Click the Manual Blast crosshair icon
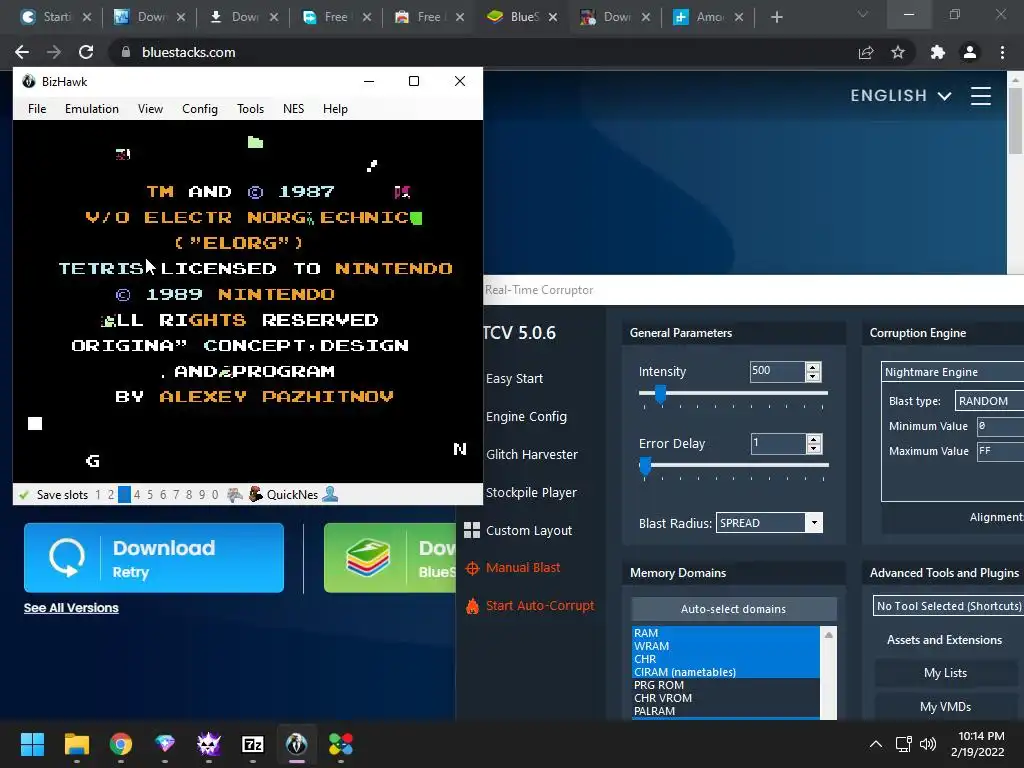1024x768 pixels. tap(472, 568)
